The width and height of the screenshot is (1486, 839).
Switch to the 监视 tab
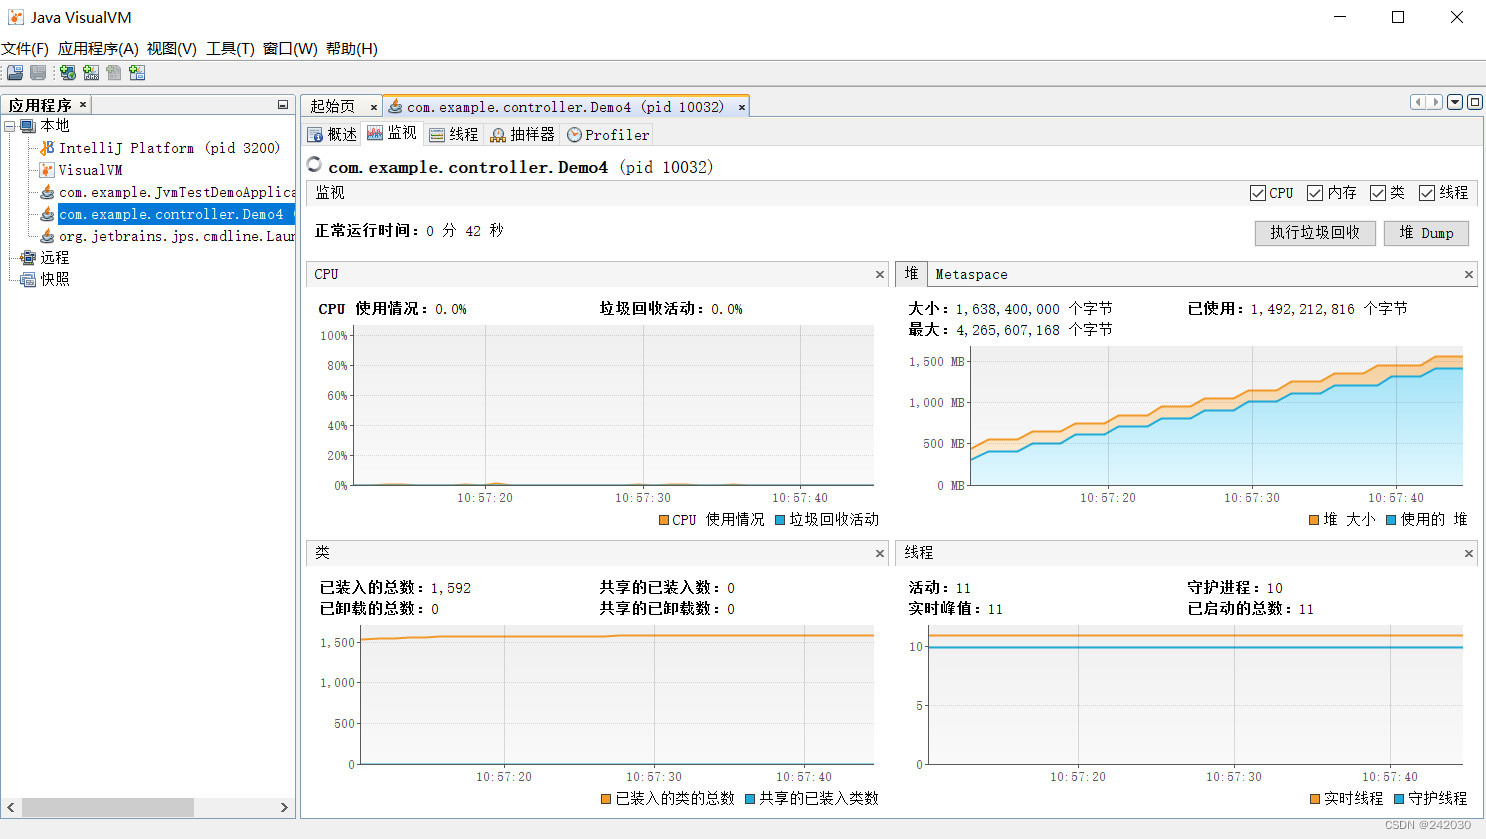(392, 133)
